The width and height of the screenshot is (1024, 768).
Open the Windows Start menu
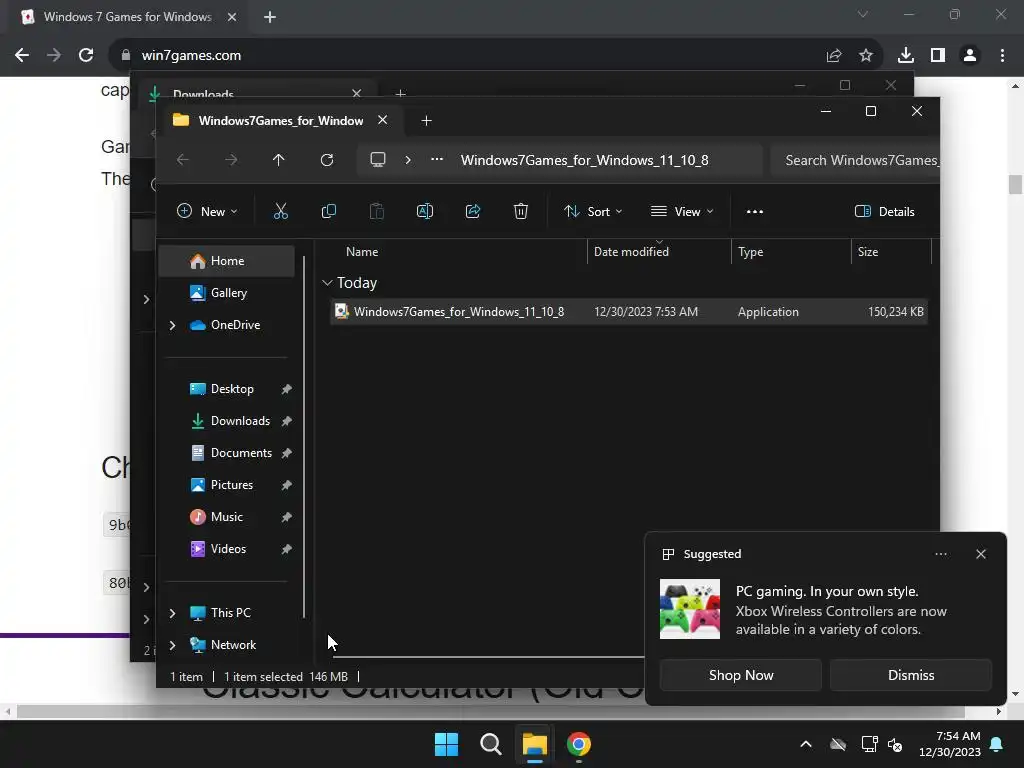(x=447, y=744)
